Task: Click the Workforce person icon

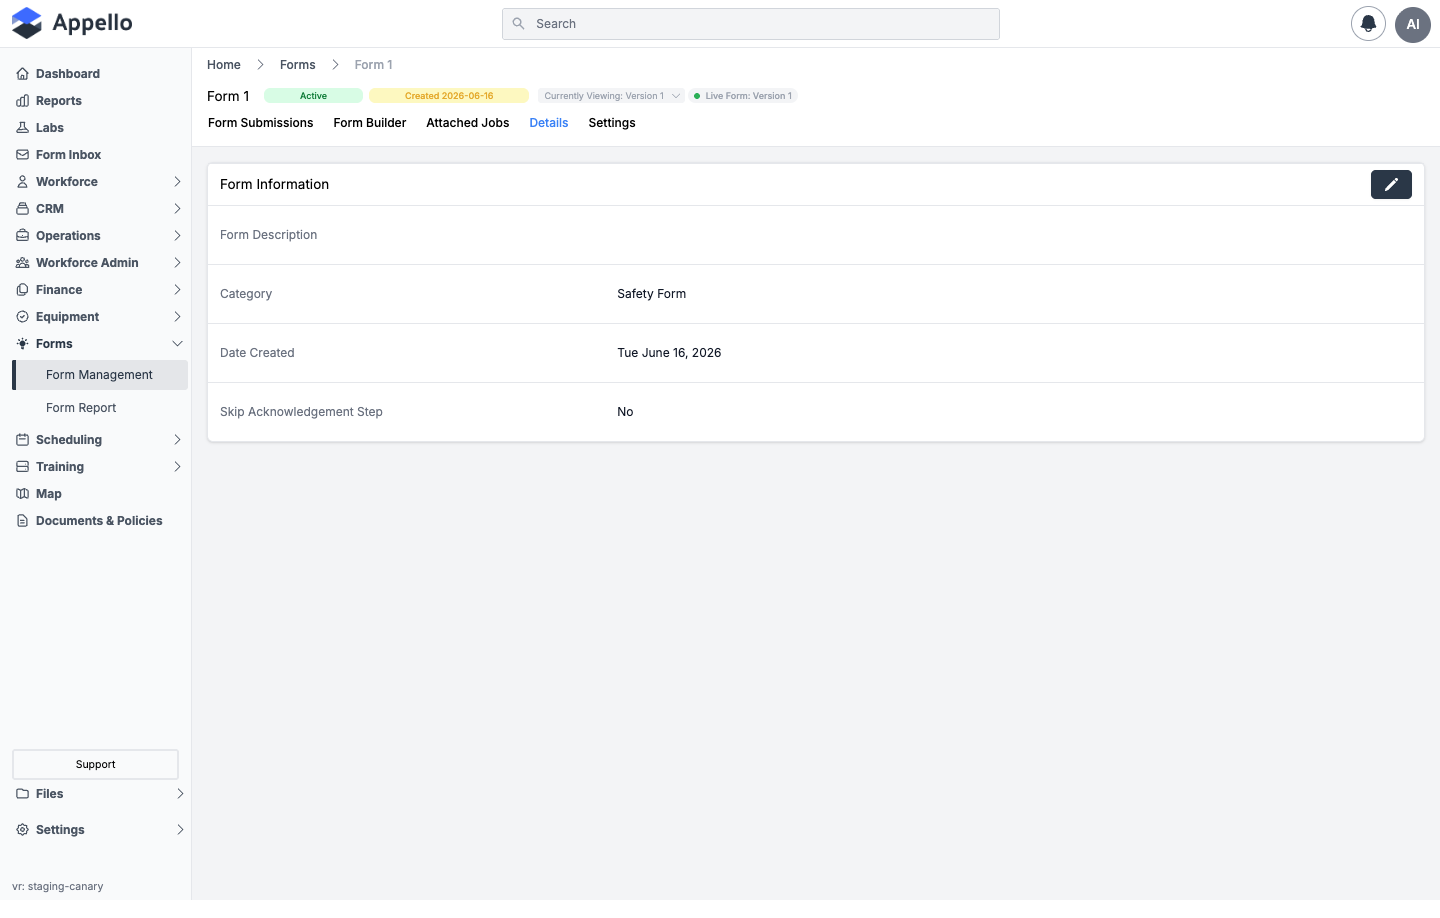Action: 22,182
